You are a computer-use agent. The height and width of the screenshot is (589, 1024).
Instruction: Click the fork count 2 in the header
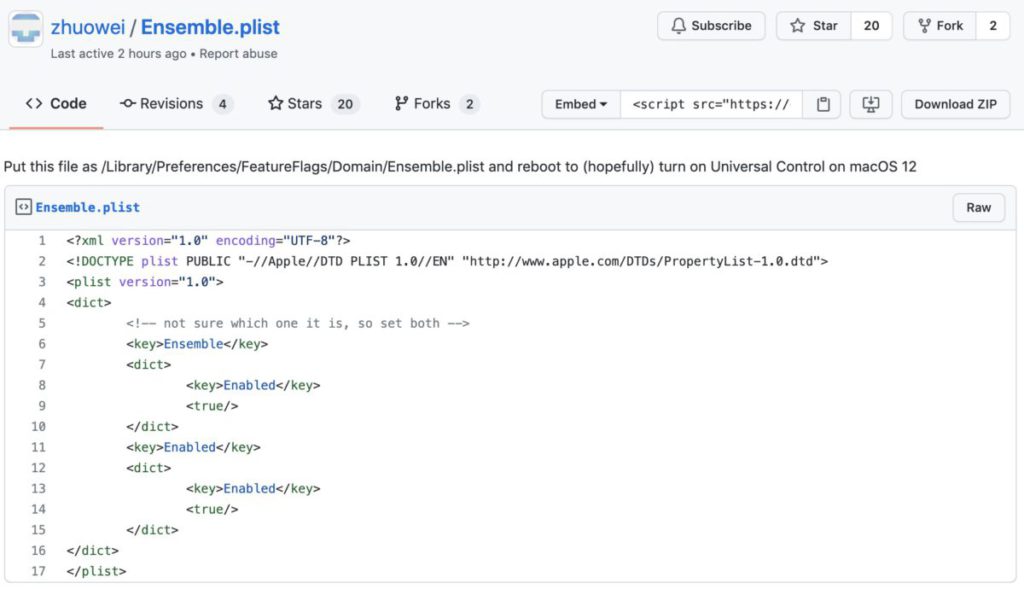tap(993, 26)
